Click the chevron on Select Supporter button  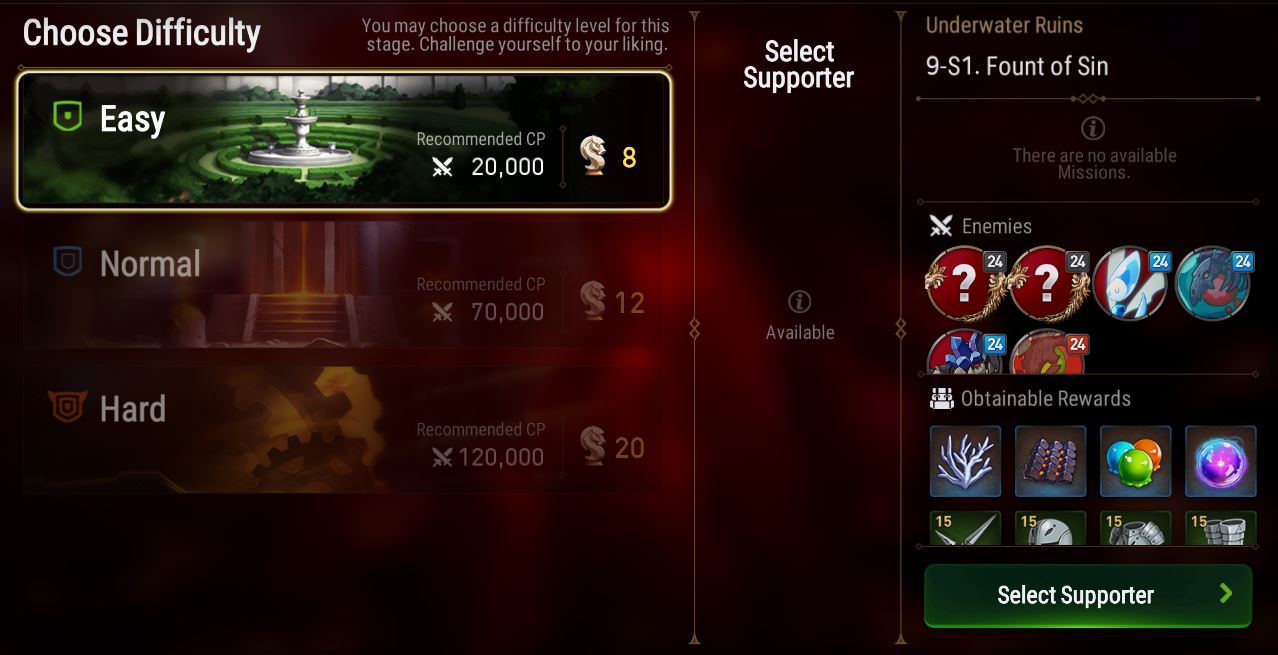point(1226,594)
